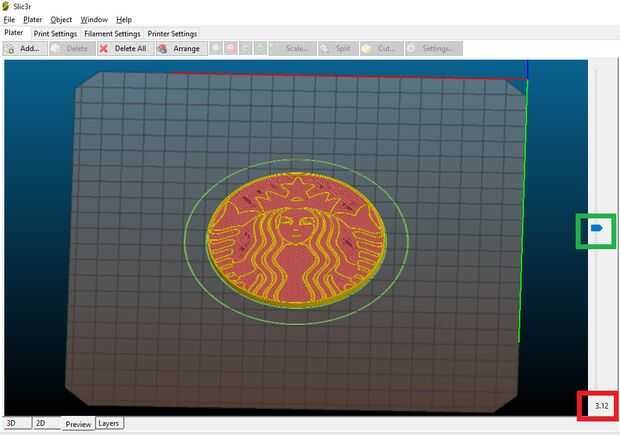Select the Preview view tab
Viewport: 620px width, 435px height.
pos(78,424)
